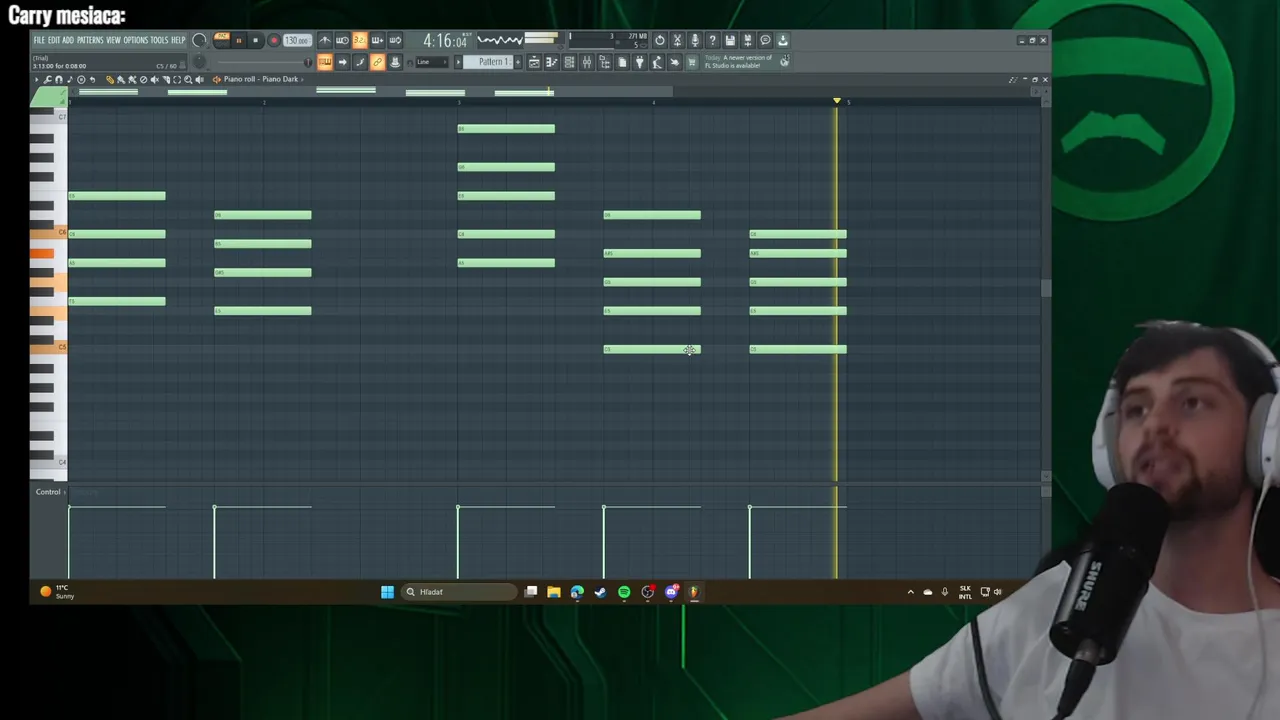The width and height of the screenshot is (1280, 720).
Task: Toggle the orange link-to-controller button
Action: pyautogui.click(x=377, y=62)
